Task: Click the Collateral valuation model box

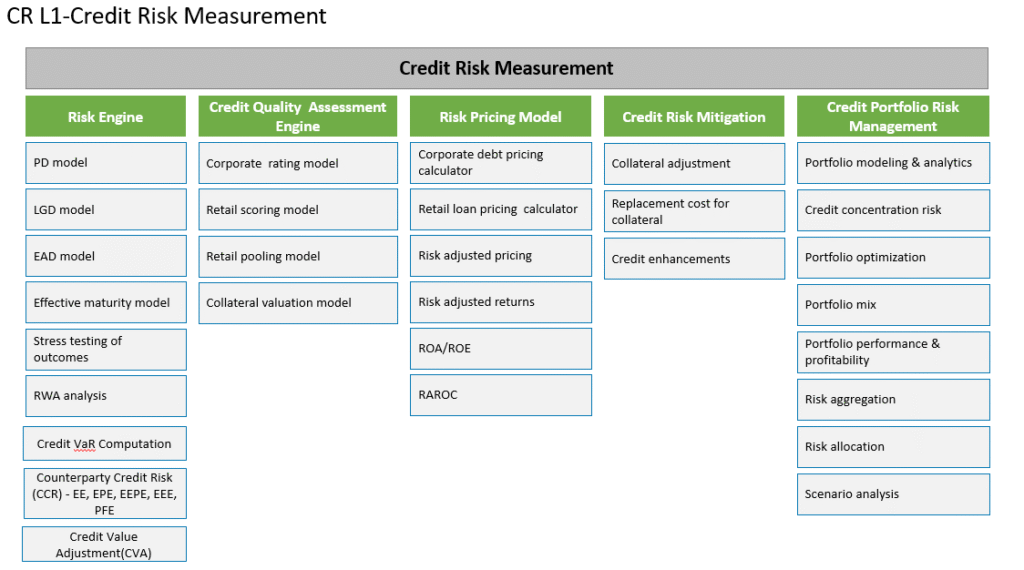Action: click(298, 303)
